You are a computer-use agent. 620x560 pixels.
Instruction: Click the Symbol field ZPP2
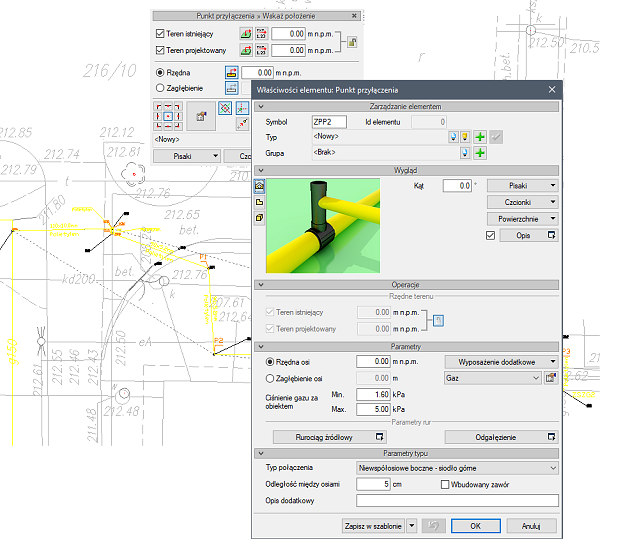click(329, 122)
